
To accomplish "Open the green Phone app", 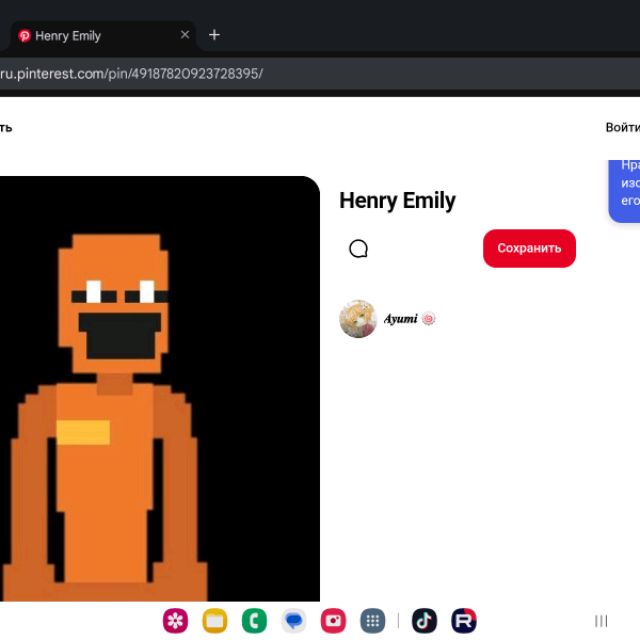I will [x=254, y=621].
